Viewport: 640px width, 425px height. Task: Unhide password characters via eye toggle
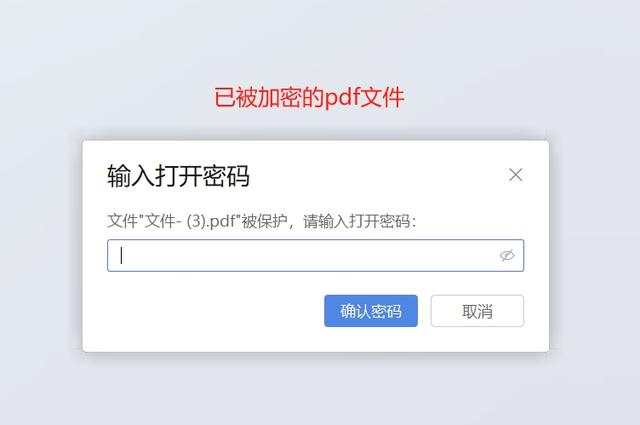(507, 256)
